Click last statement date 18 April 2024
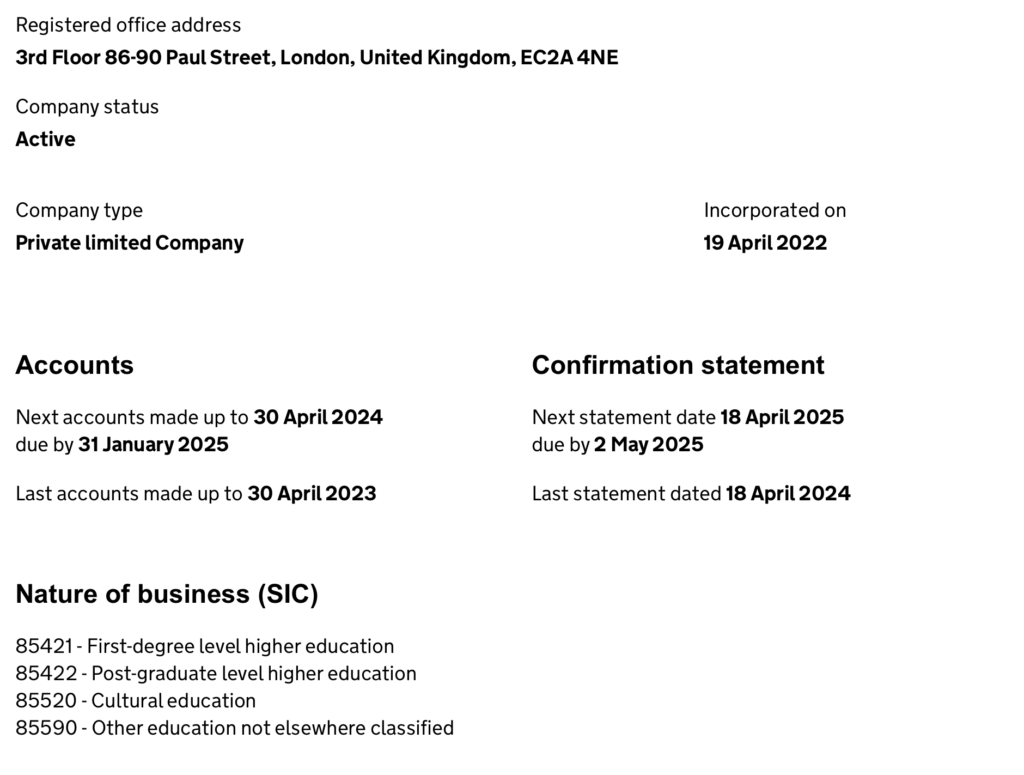This screenshot has height=775, width=1024. [788, 494]
